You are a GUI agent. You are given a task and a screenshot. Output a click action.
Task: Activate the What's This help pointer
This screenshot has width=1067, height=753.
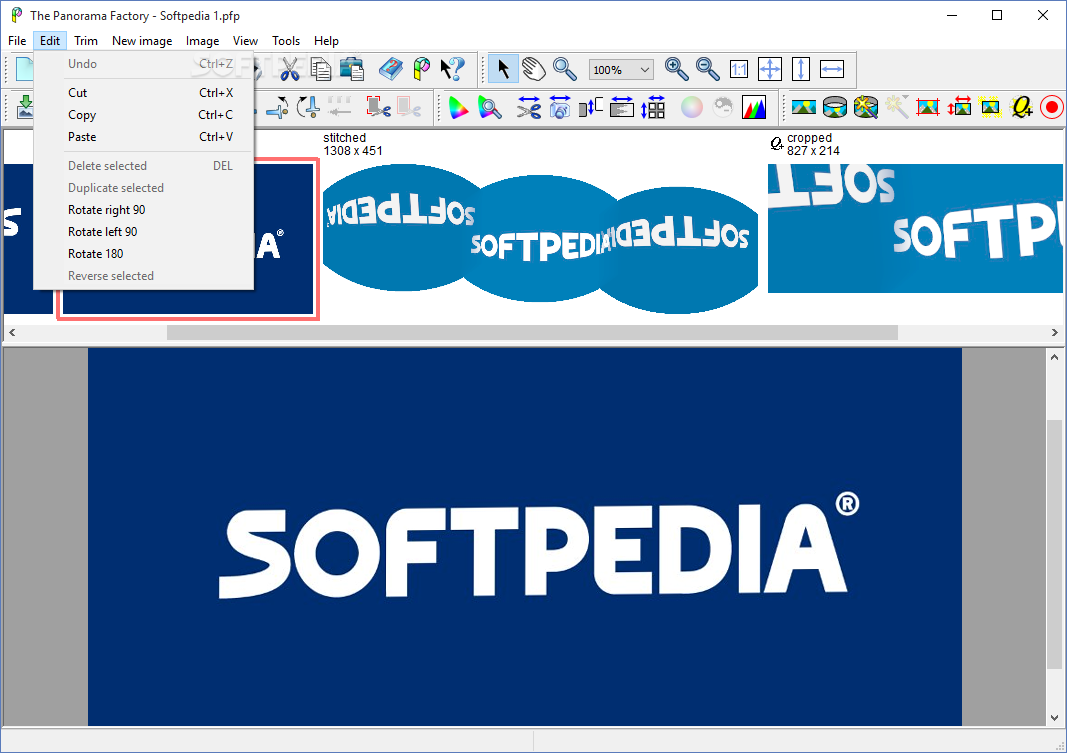[452, 69]
